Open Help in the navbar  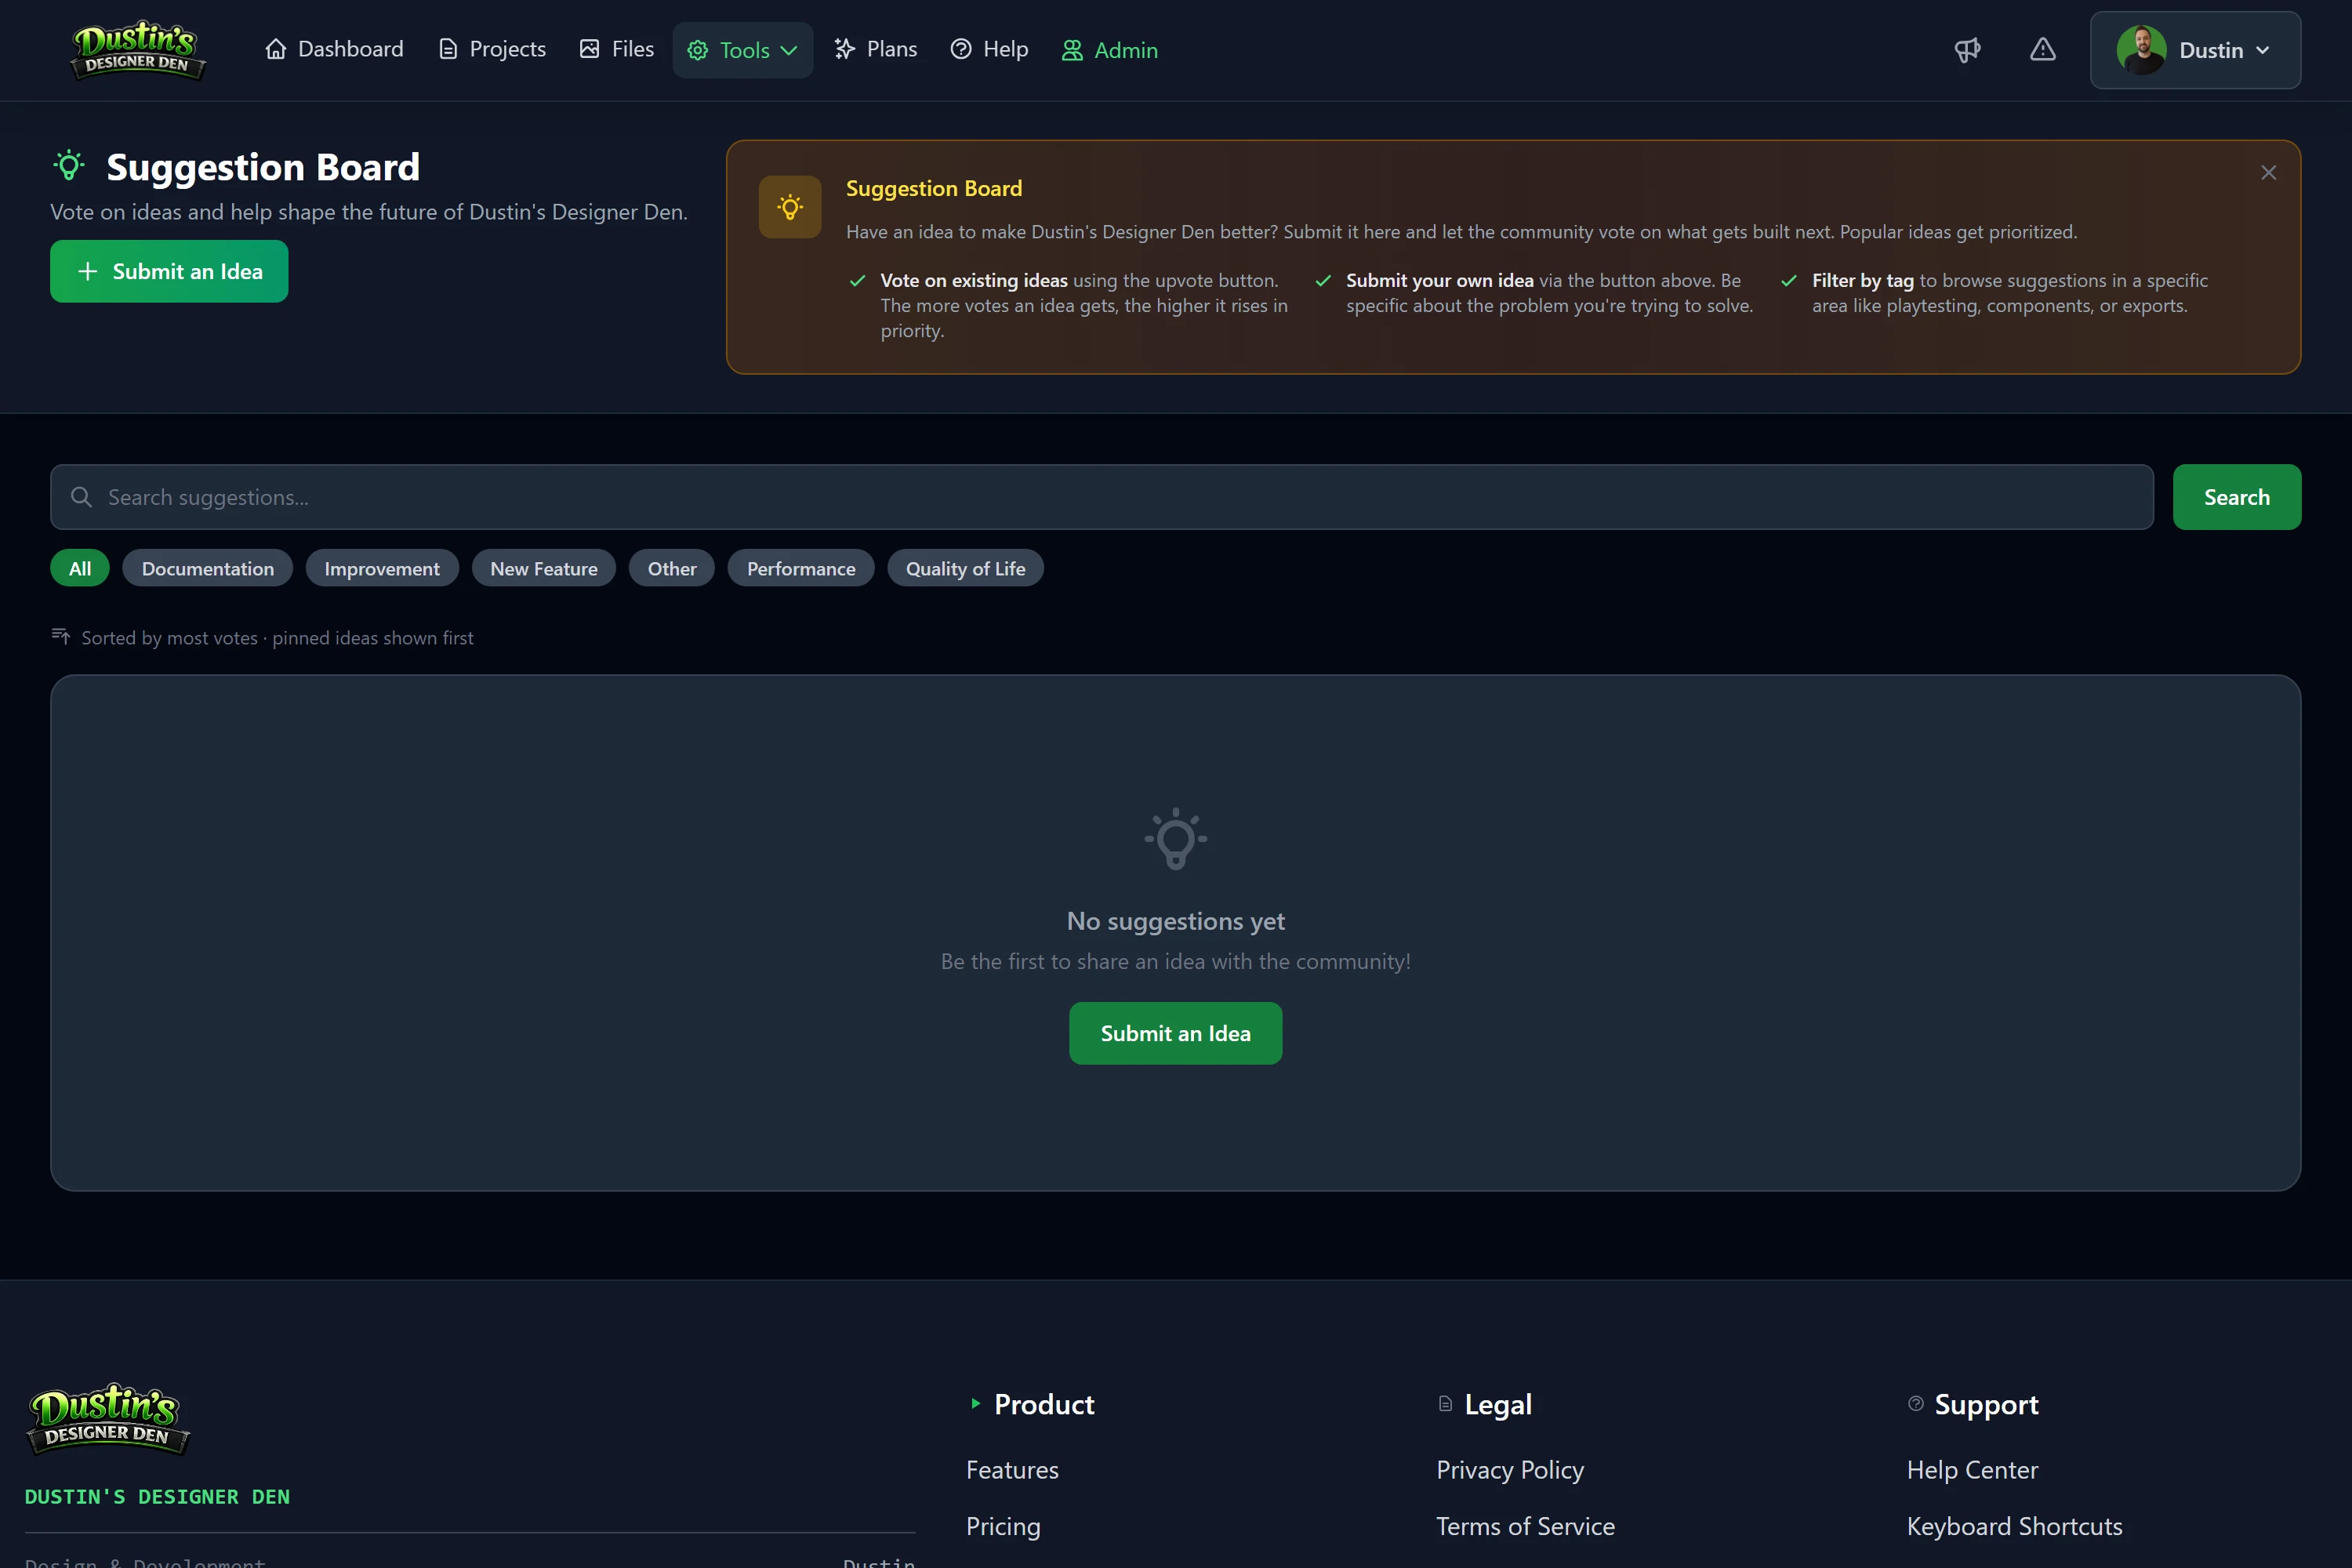click(989, 49)
